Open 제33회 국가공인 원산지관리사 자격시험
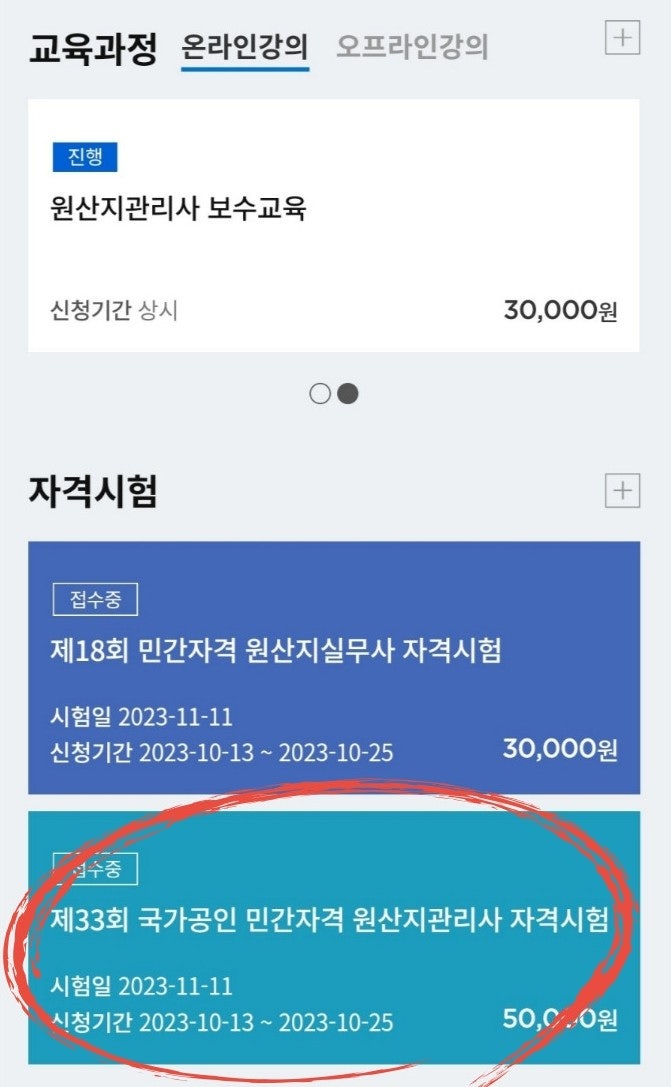Screen dimensions: 671x1087 [329, 920]
